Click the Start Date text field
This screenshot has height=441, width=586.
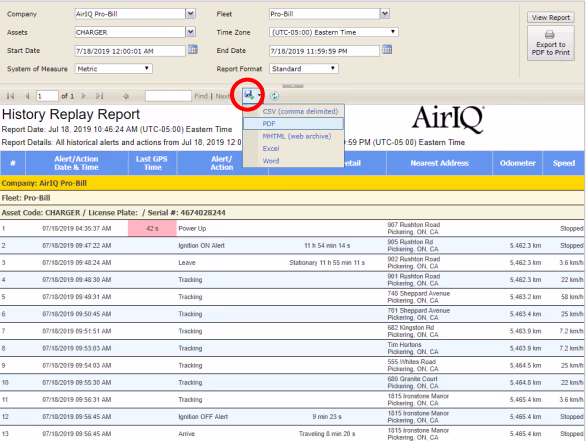click(130, 51)
